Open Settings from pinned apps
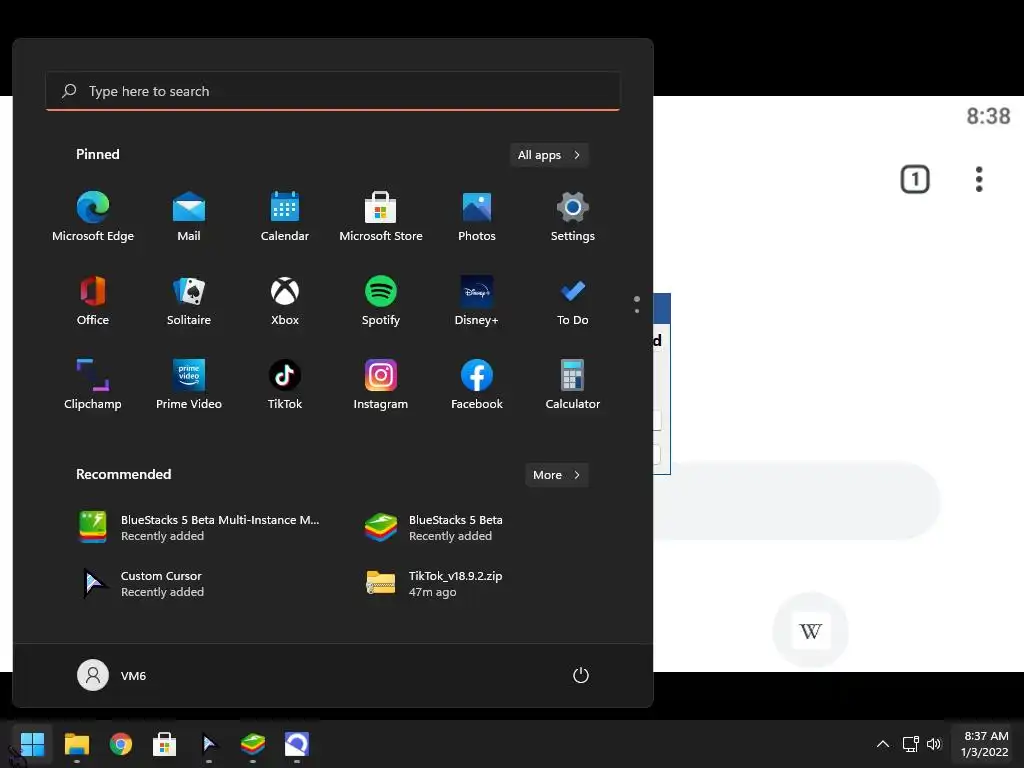This screenshot has height=768, width=1024. 573,217
